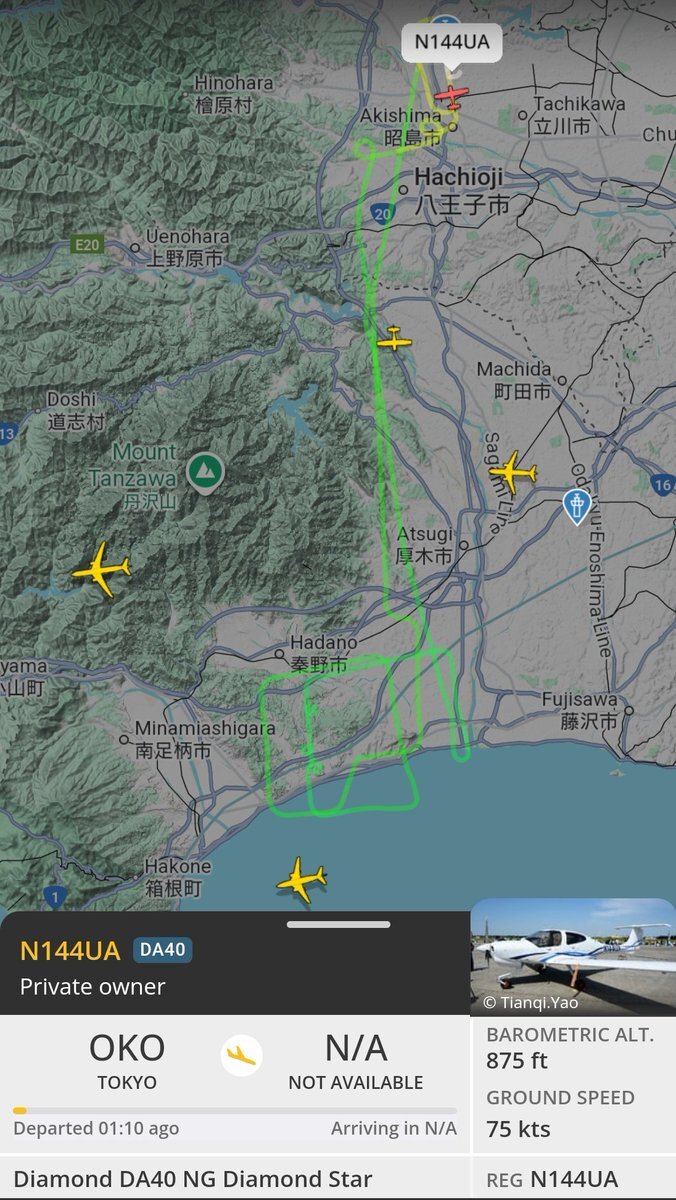
Task: Select the red N144UA aircraft icon
Action: (452, 97)
